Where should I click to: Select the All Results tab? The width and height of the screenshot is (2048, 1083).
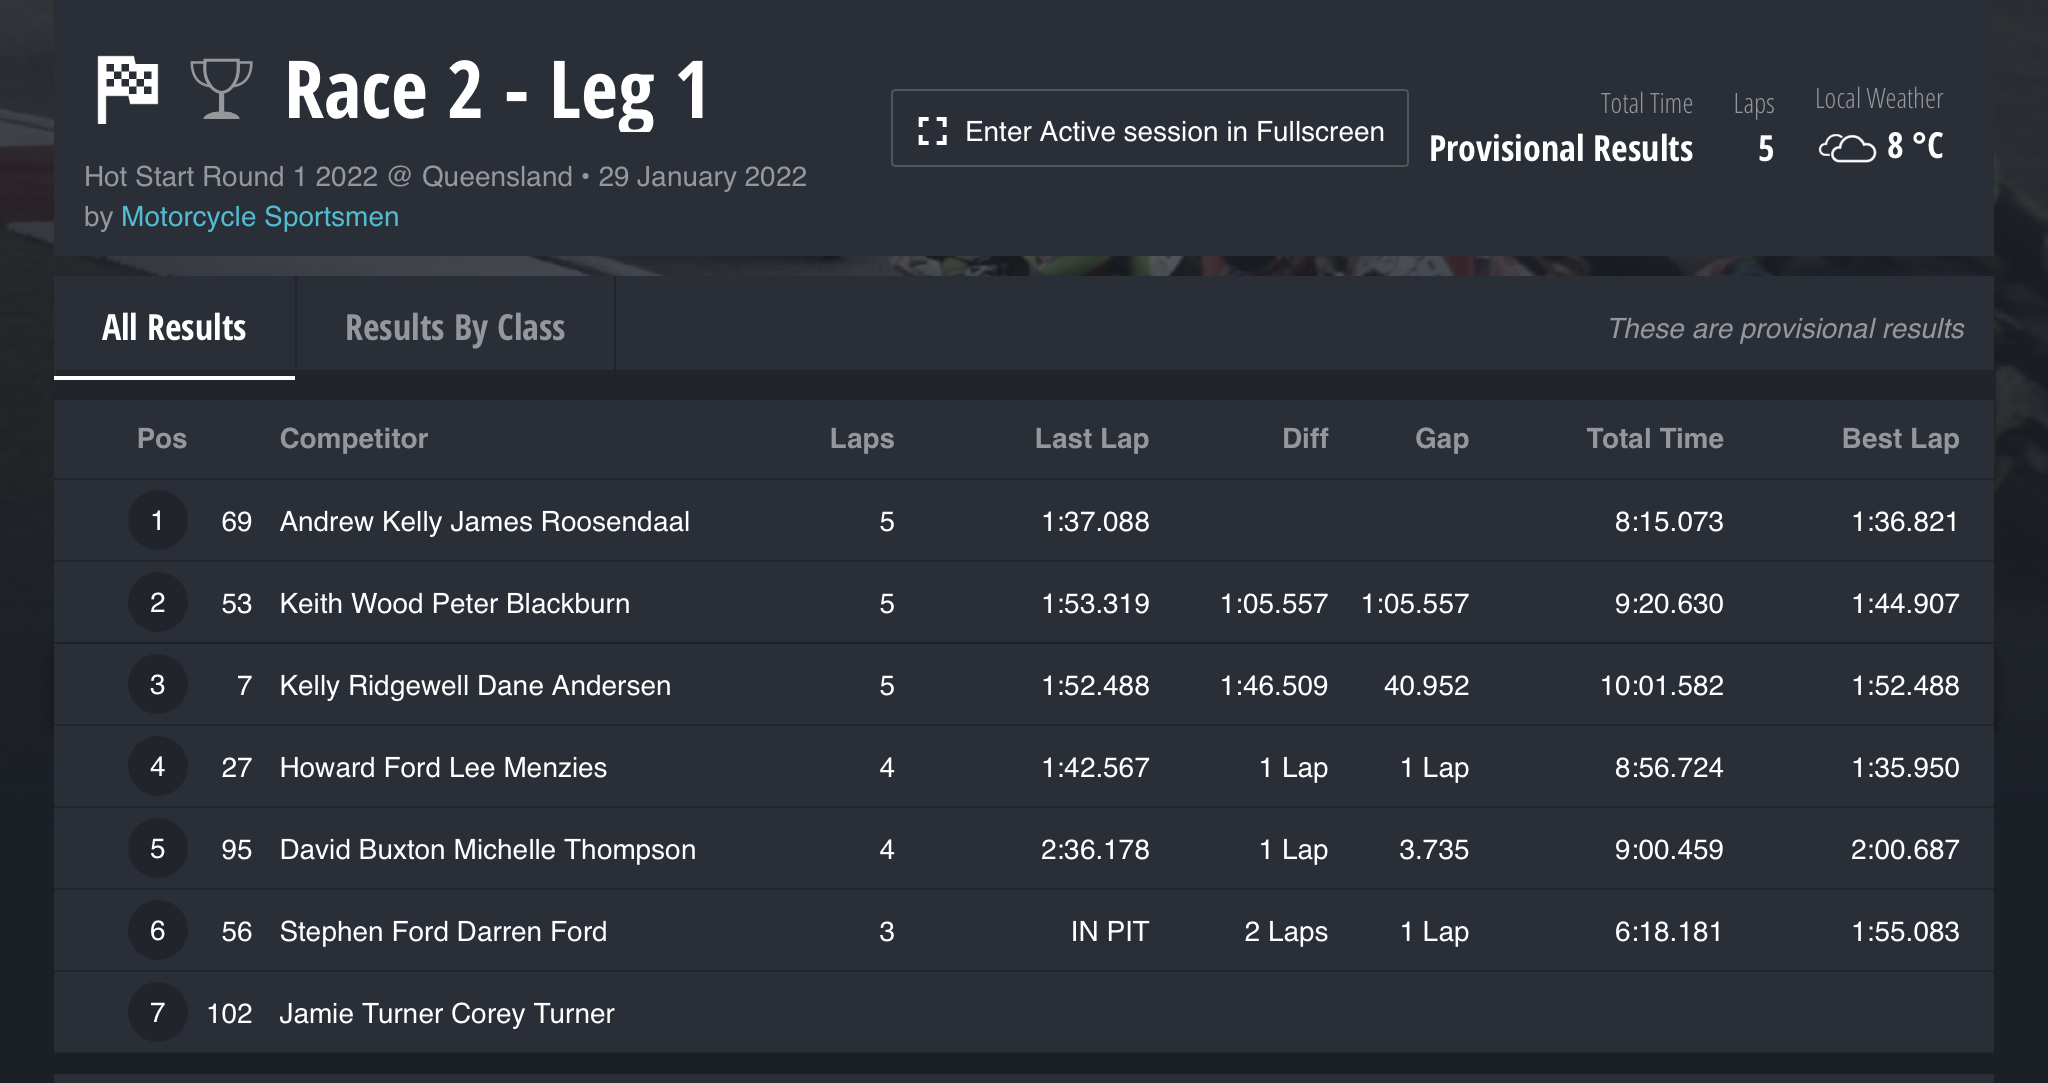[x=174, y=327]
